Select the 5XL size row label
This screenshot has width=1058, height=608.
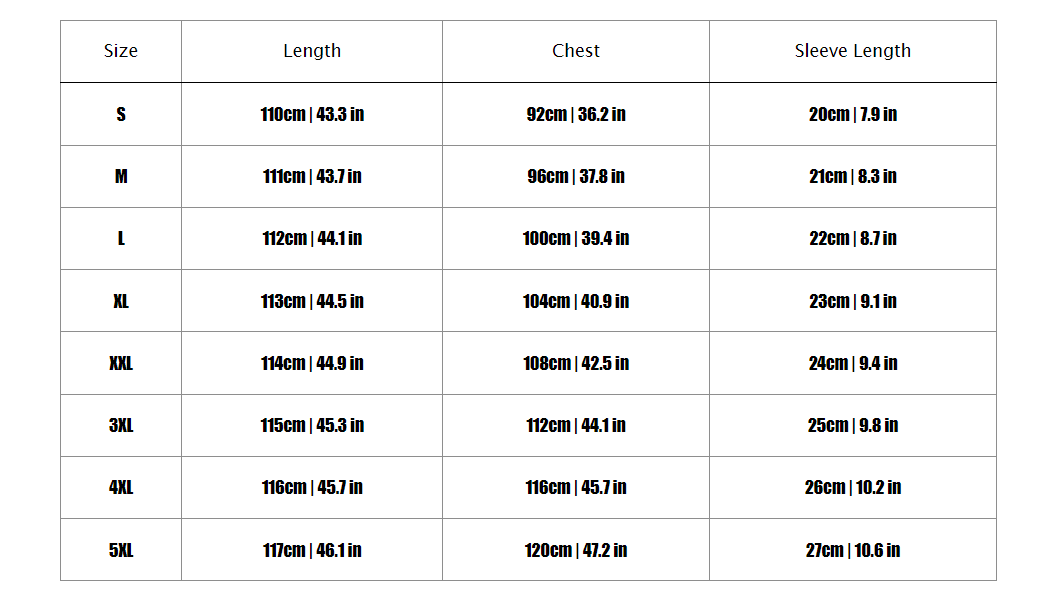point(121,550)
